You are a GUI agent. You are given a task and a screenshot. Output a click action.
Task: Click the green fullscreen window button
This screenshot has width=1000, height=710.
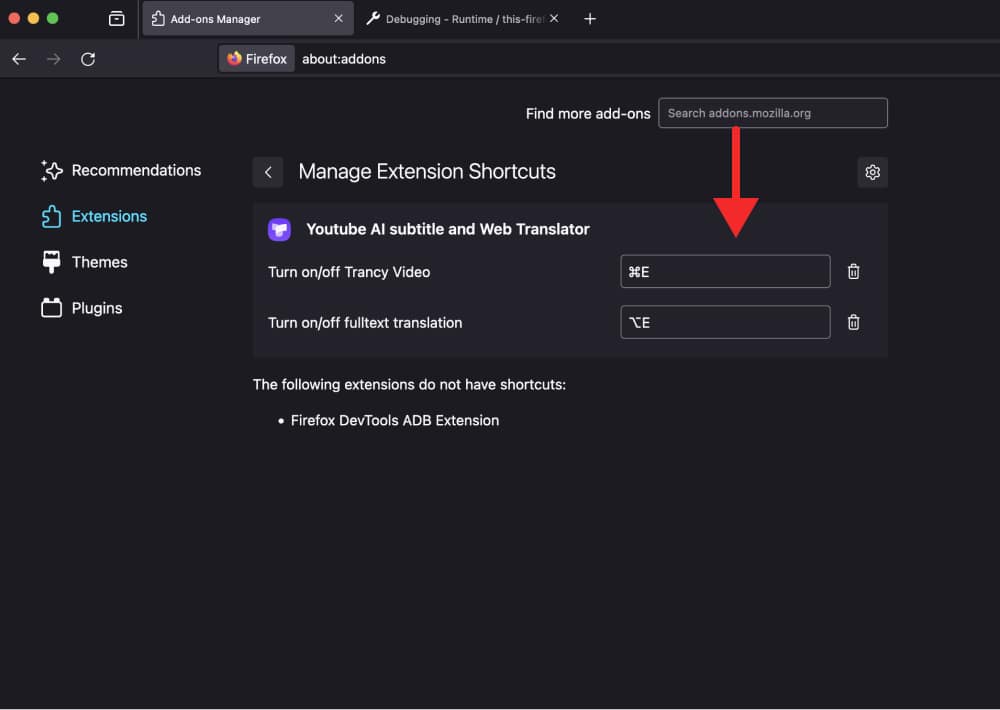click(53, 18)
